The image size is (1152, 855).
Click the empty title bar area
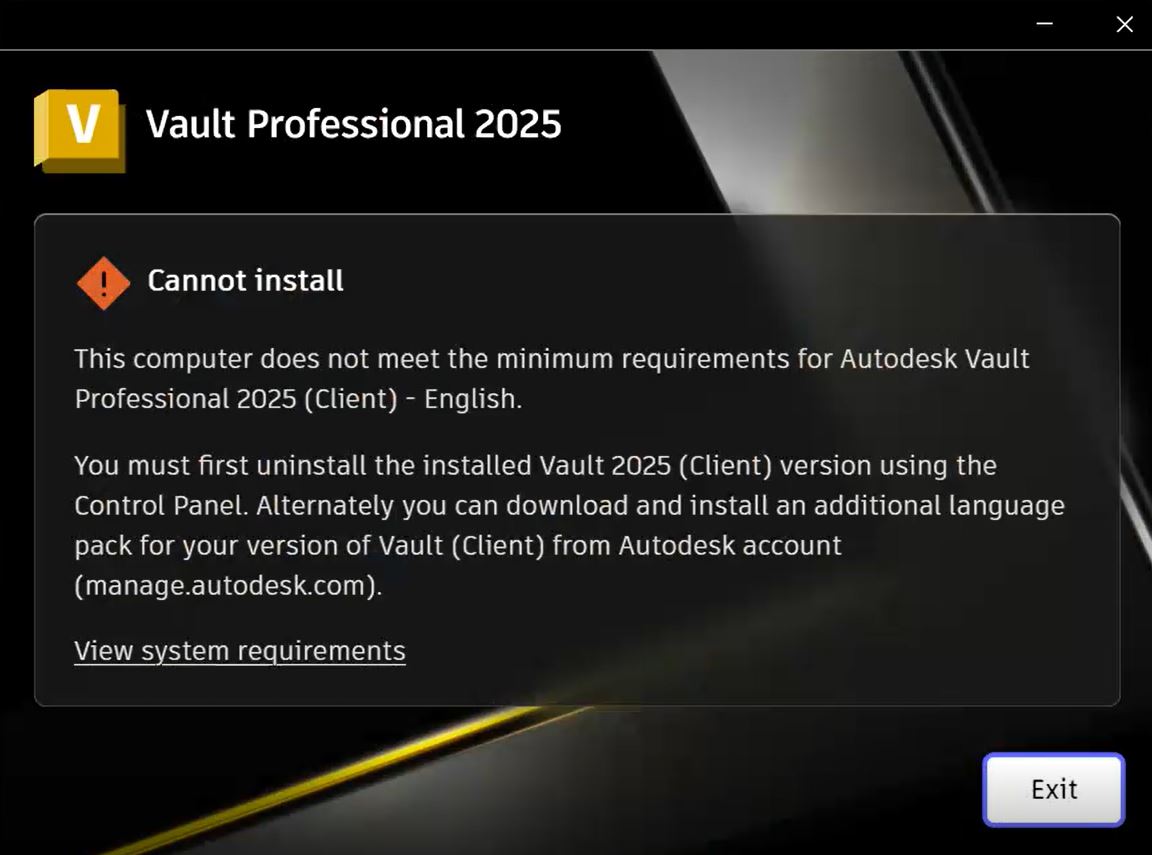click(x=514, y=24)
